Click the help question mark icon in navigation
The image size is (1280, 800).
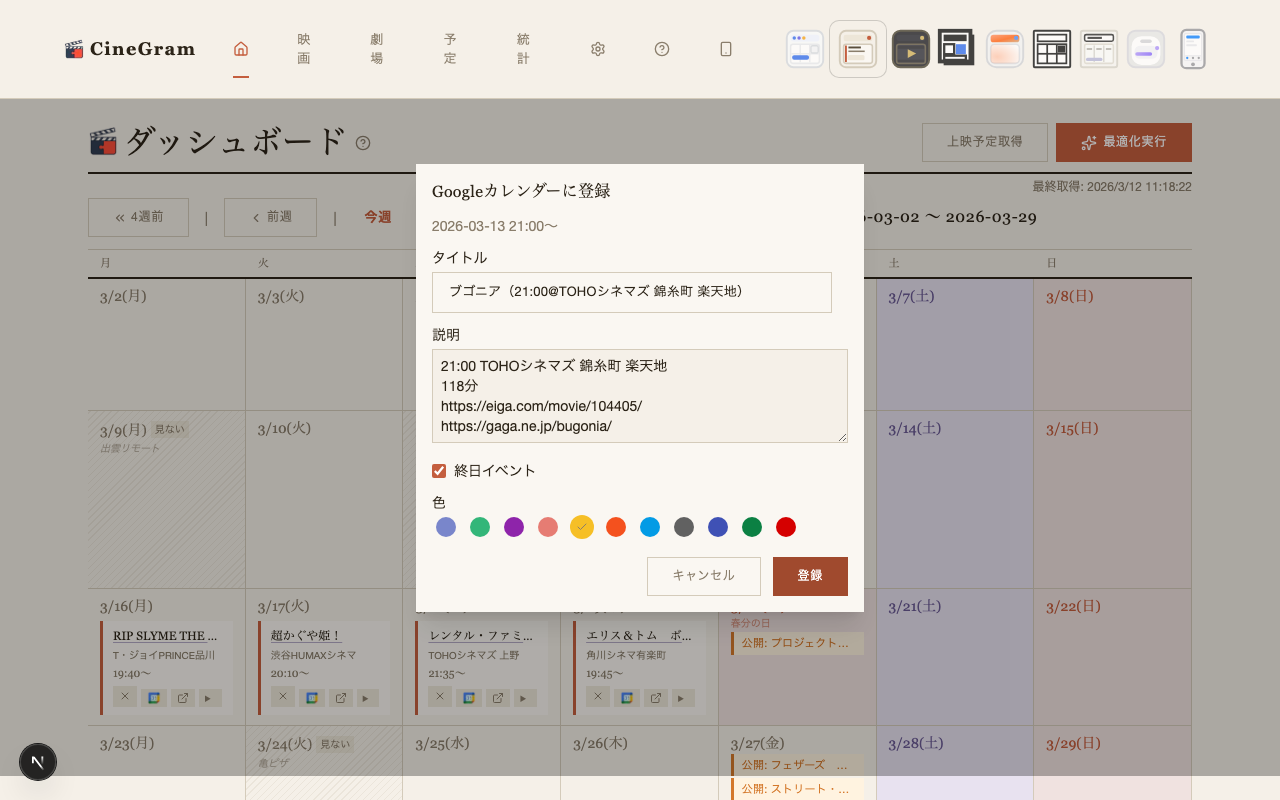[661, 48]
